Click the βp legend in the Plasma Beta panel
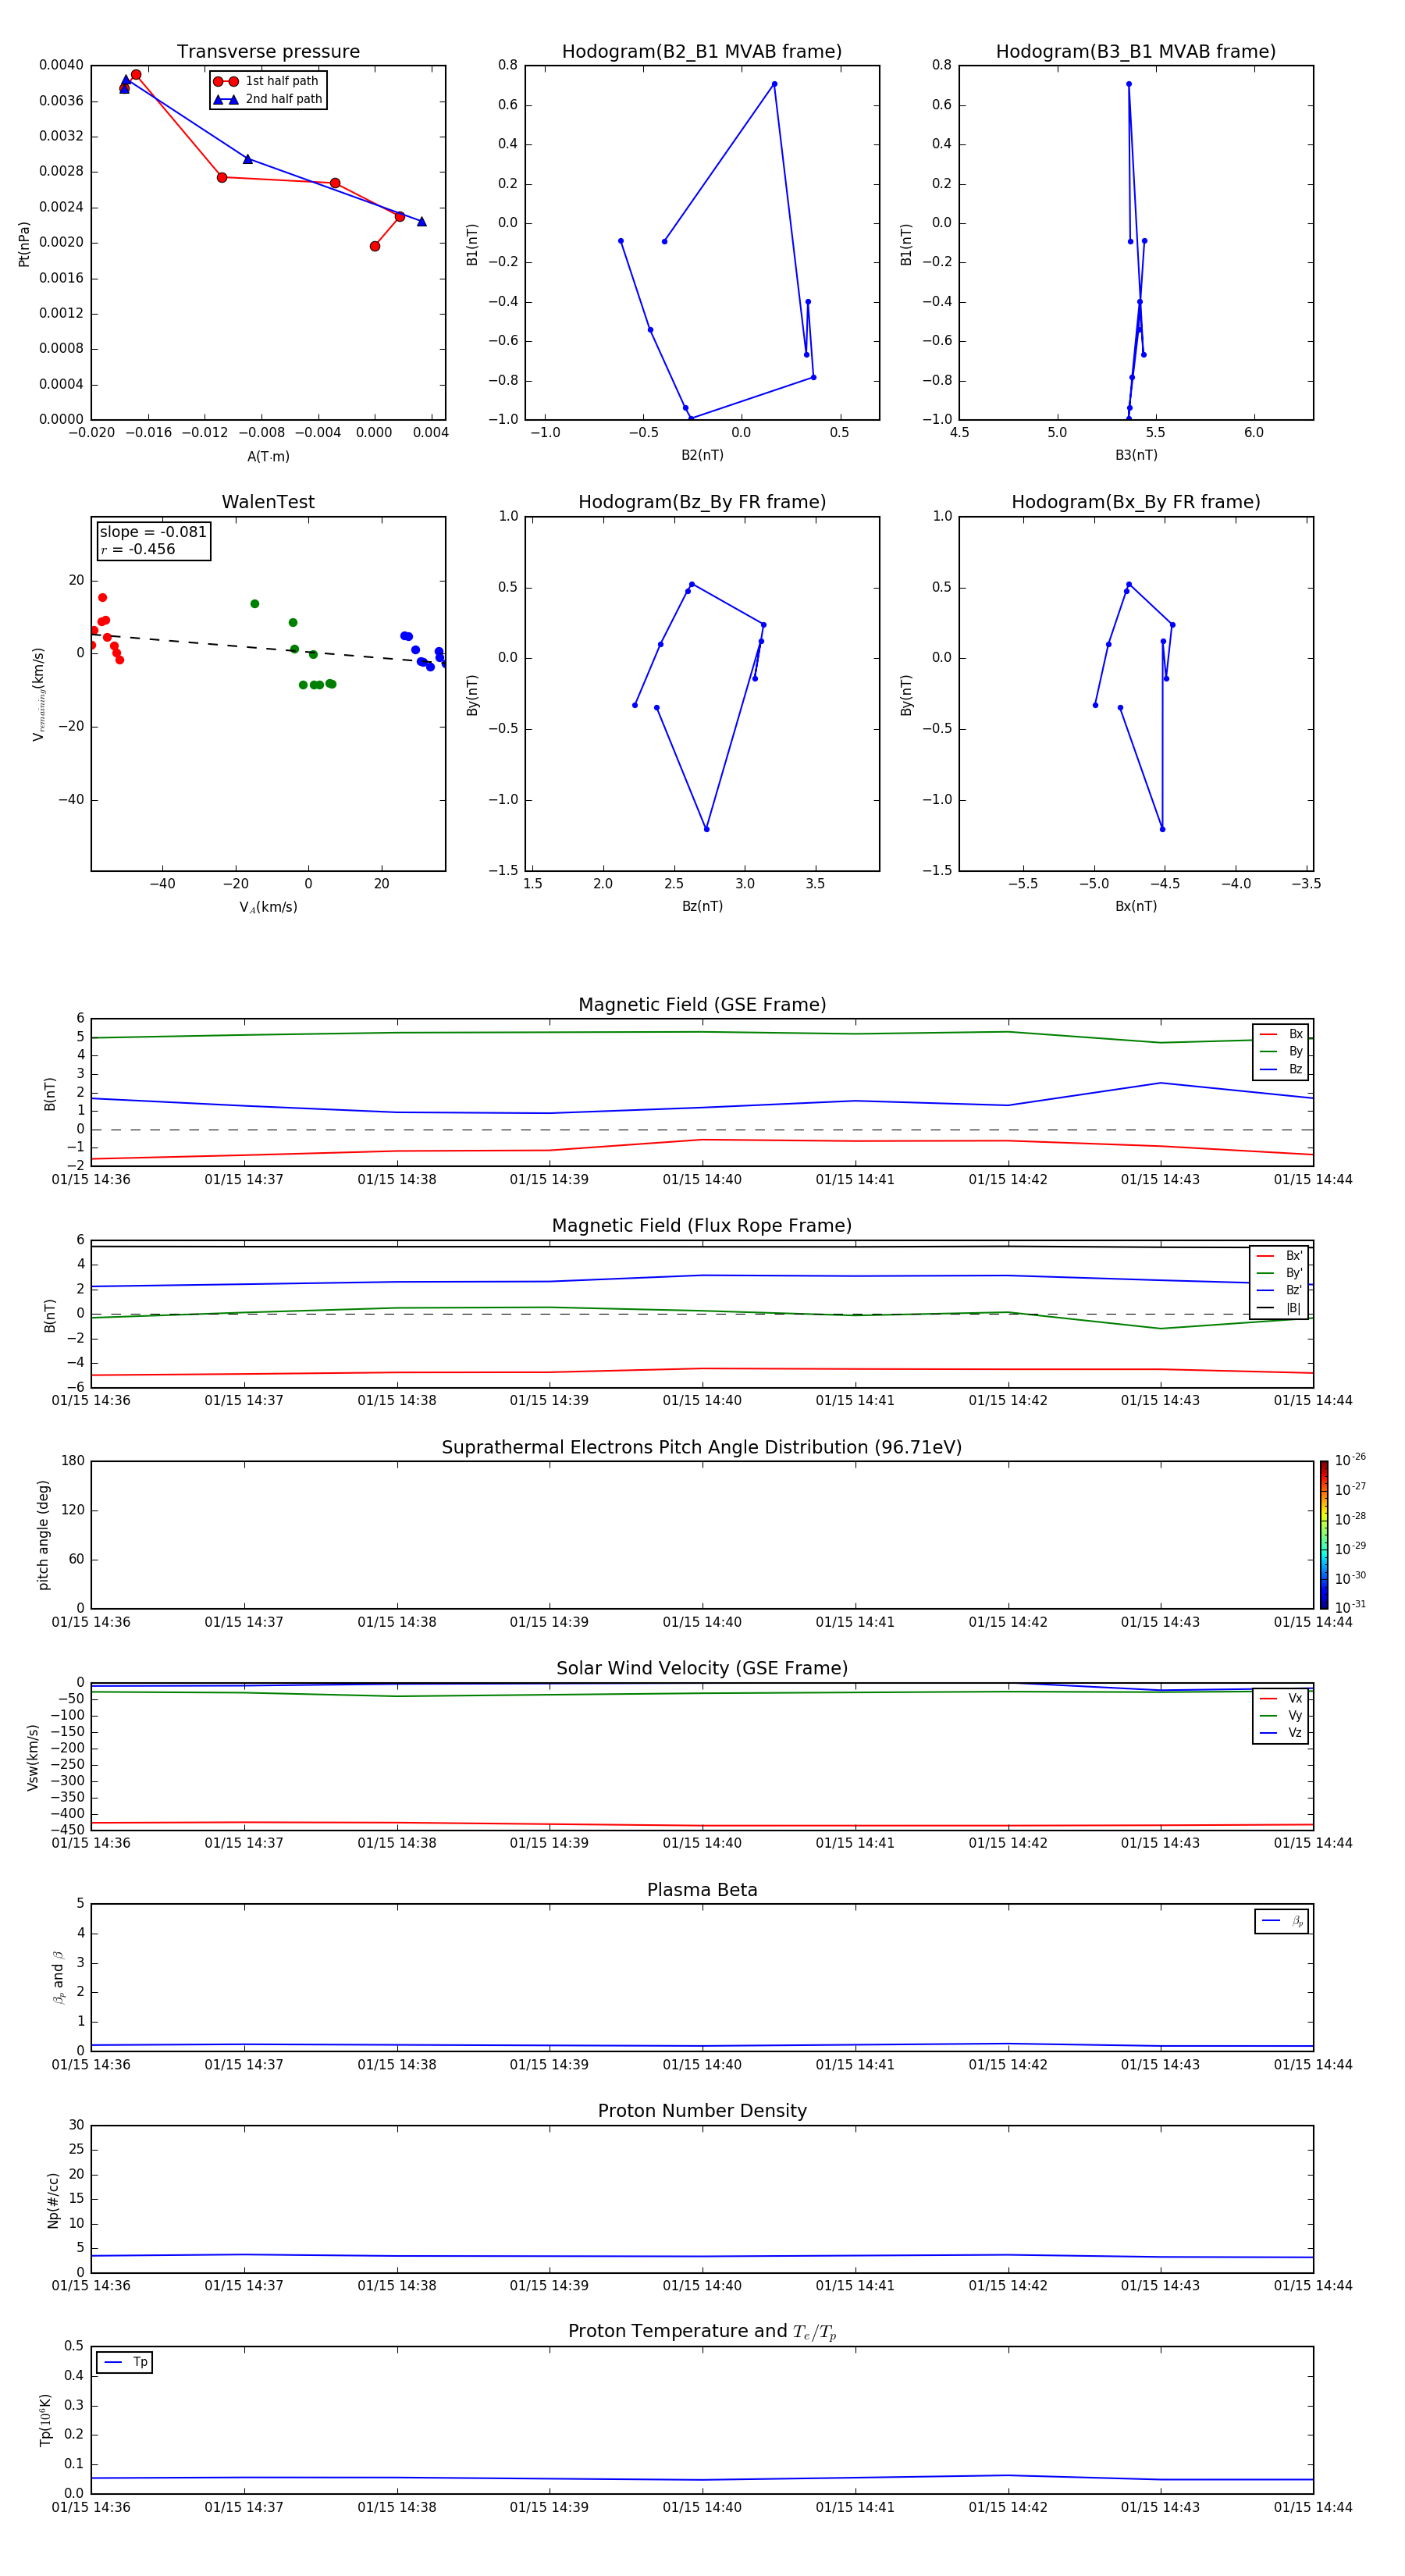Image resolution: width=1405 pixels, height=2576 pixels. (x=1282, y=1921)
